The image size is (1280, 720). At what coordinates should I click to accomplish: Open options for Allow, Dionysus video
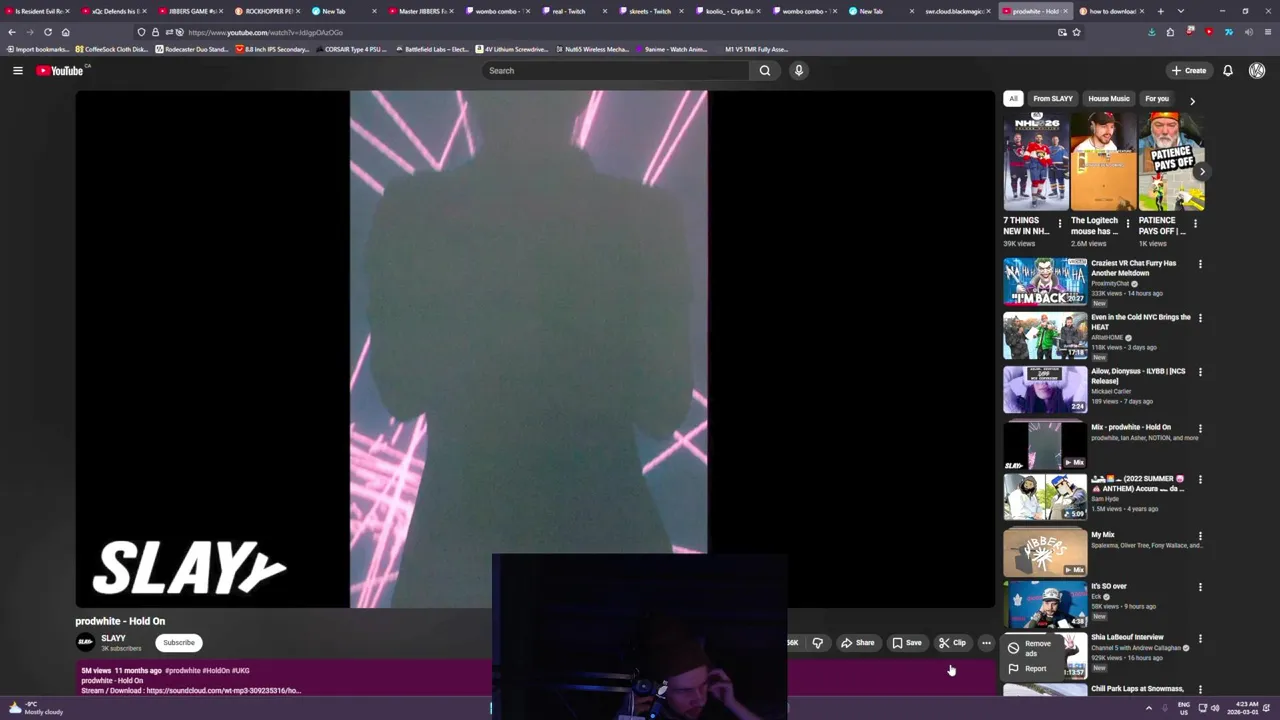1200,373
